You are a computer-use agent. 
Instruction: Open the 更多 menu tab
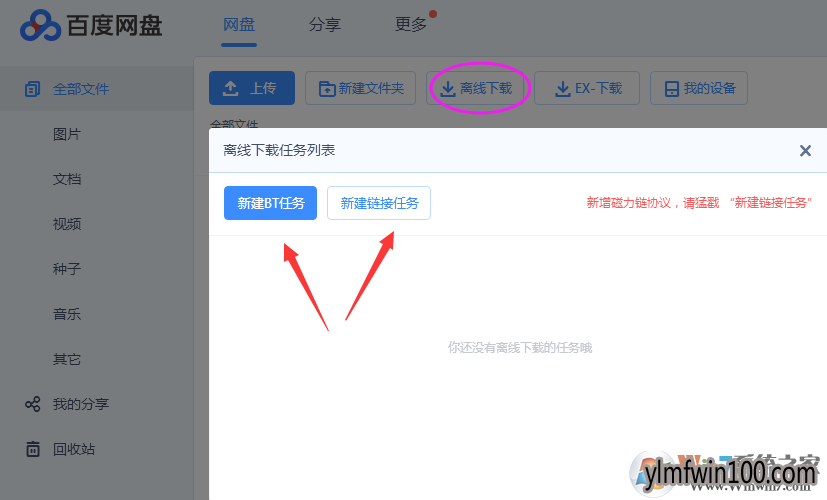[x=411, y=24]
